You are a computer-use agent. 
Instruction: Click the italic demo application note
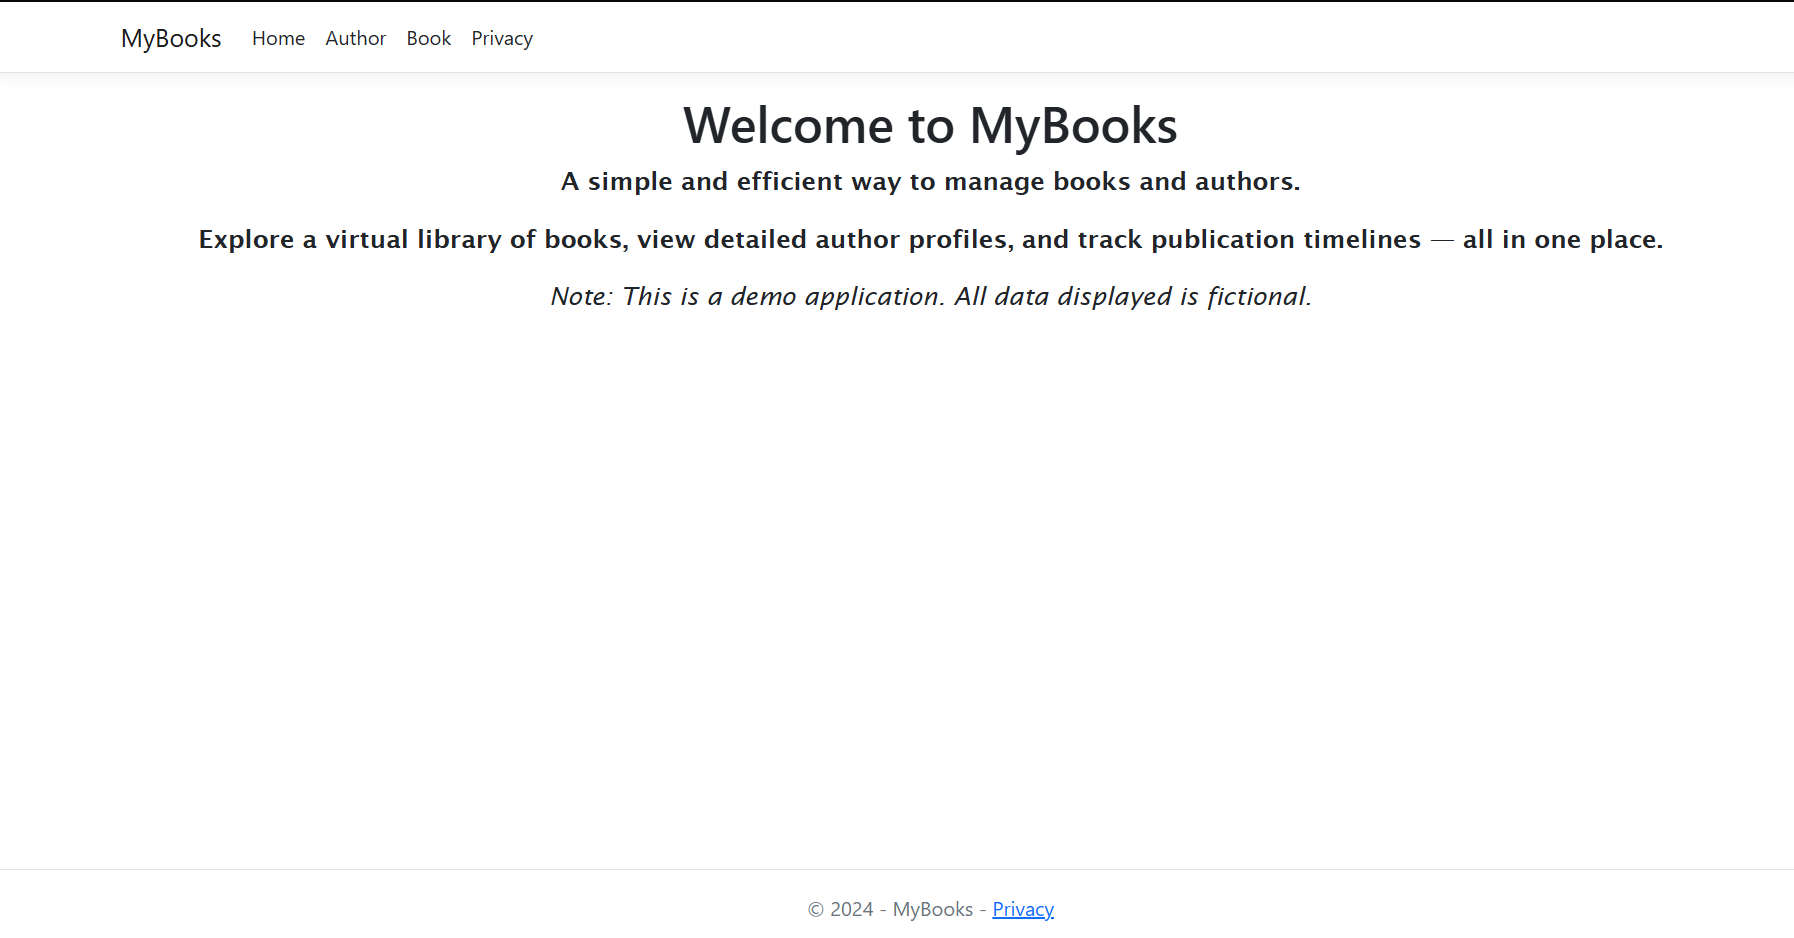tap(930, 296)
